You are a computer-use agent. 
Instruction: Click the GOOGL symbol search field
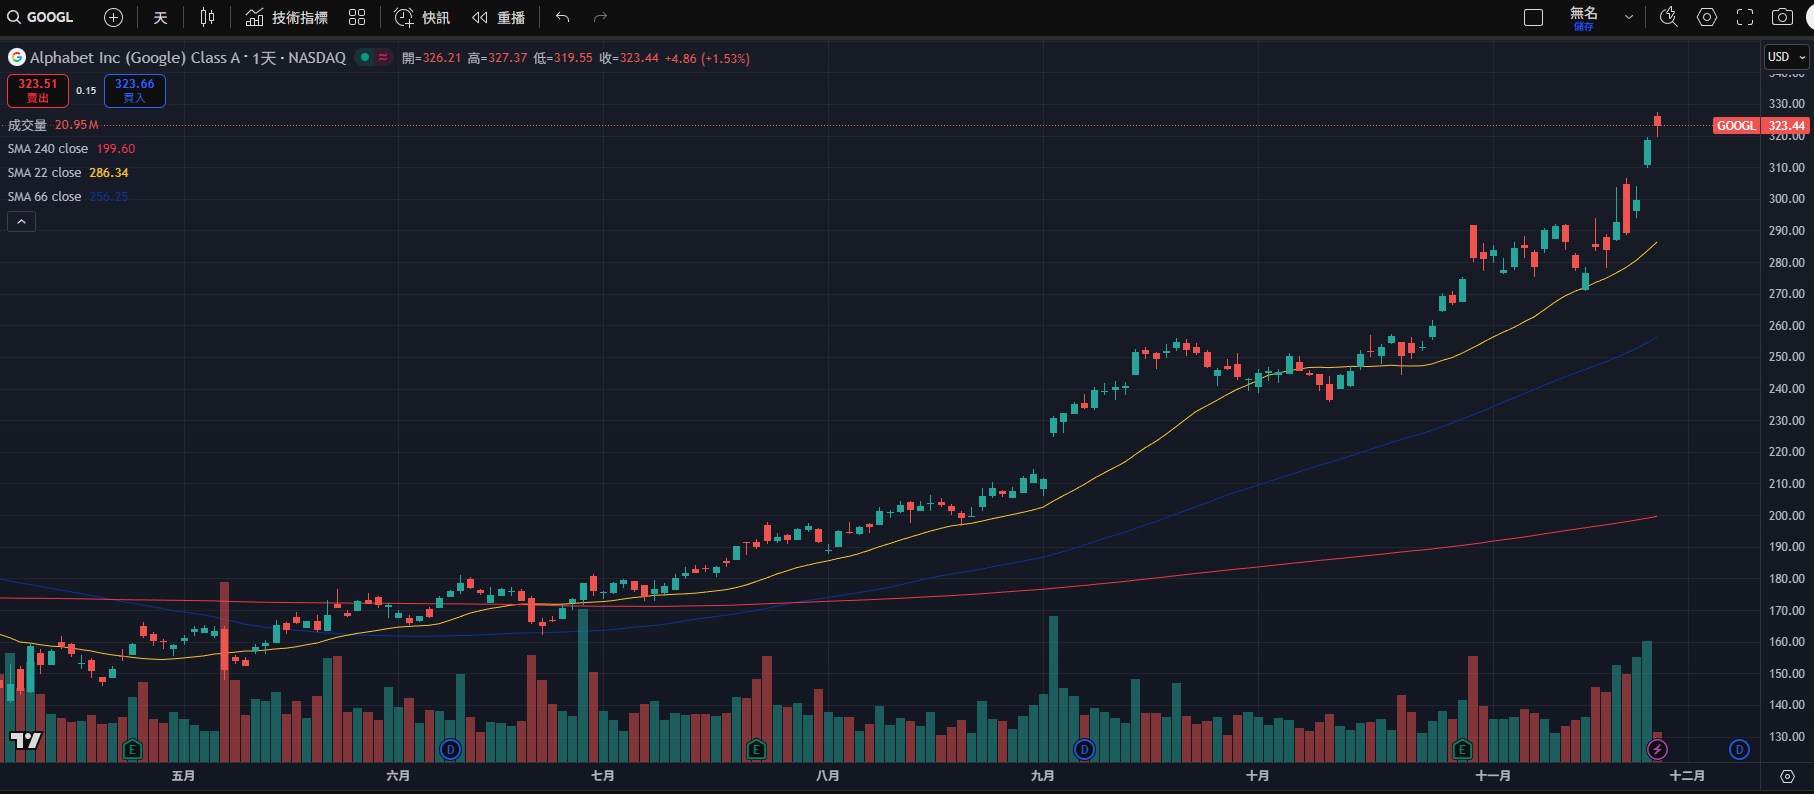pyautogui.click(x=42, y=17)
